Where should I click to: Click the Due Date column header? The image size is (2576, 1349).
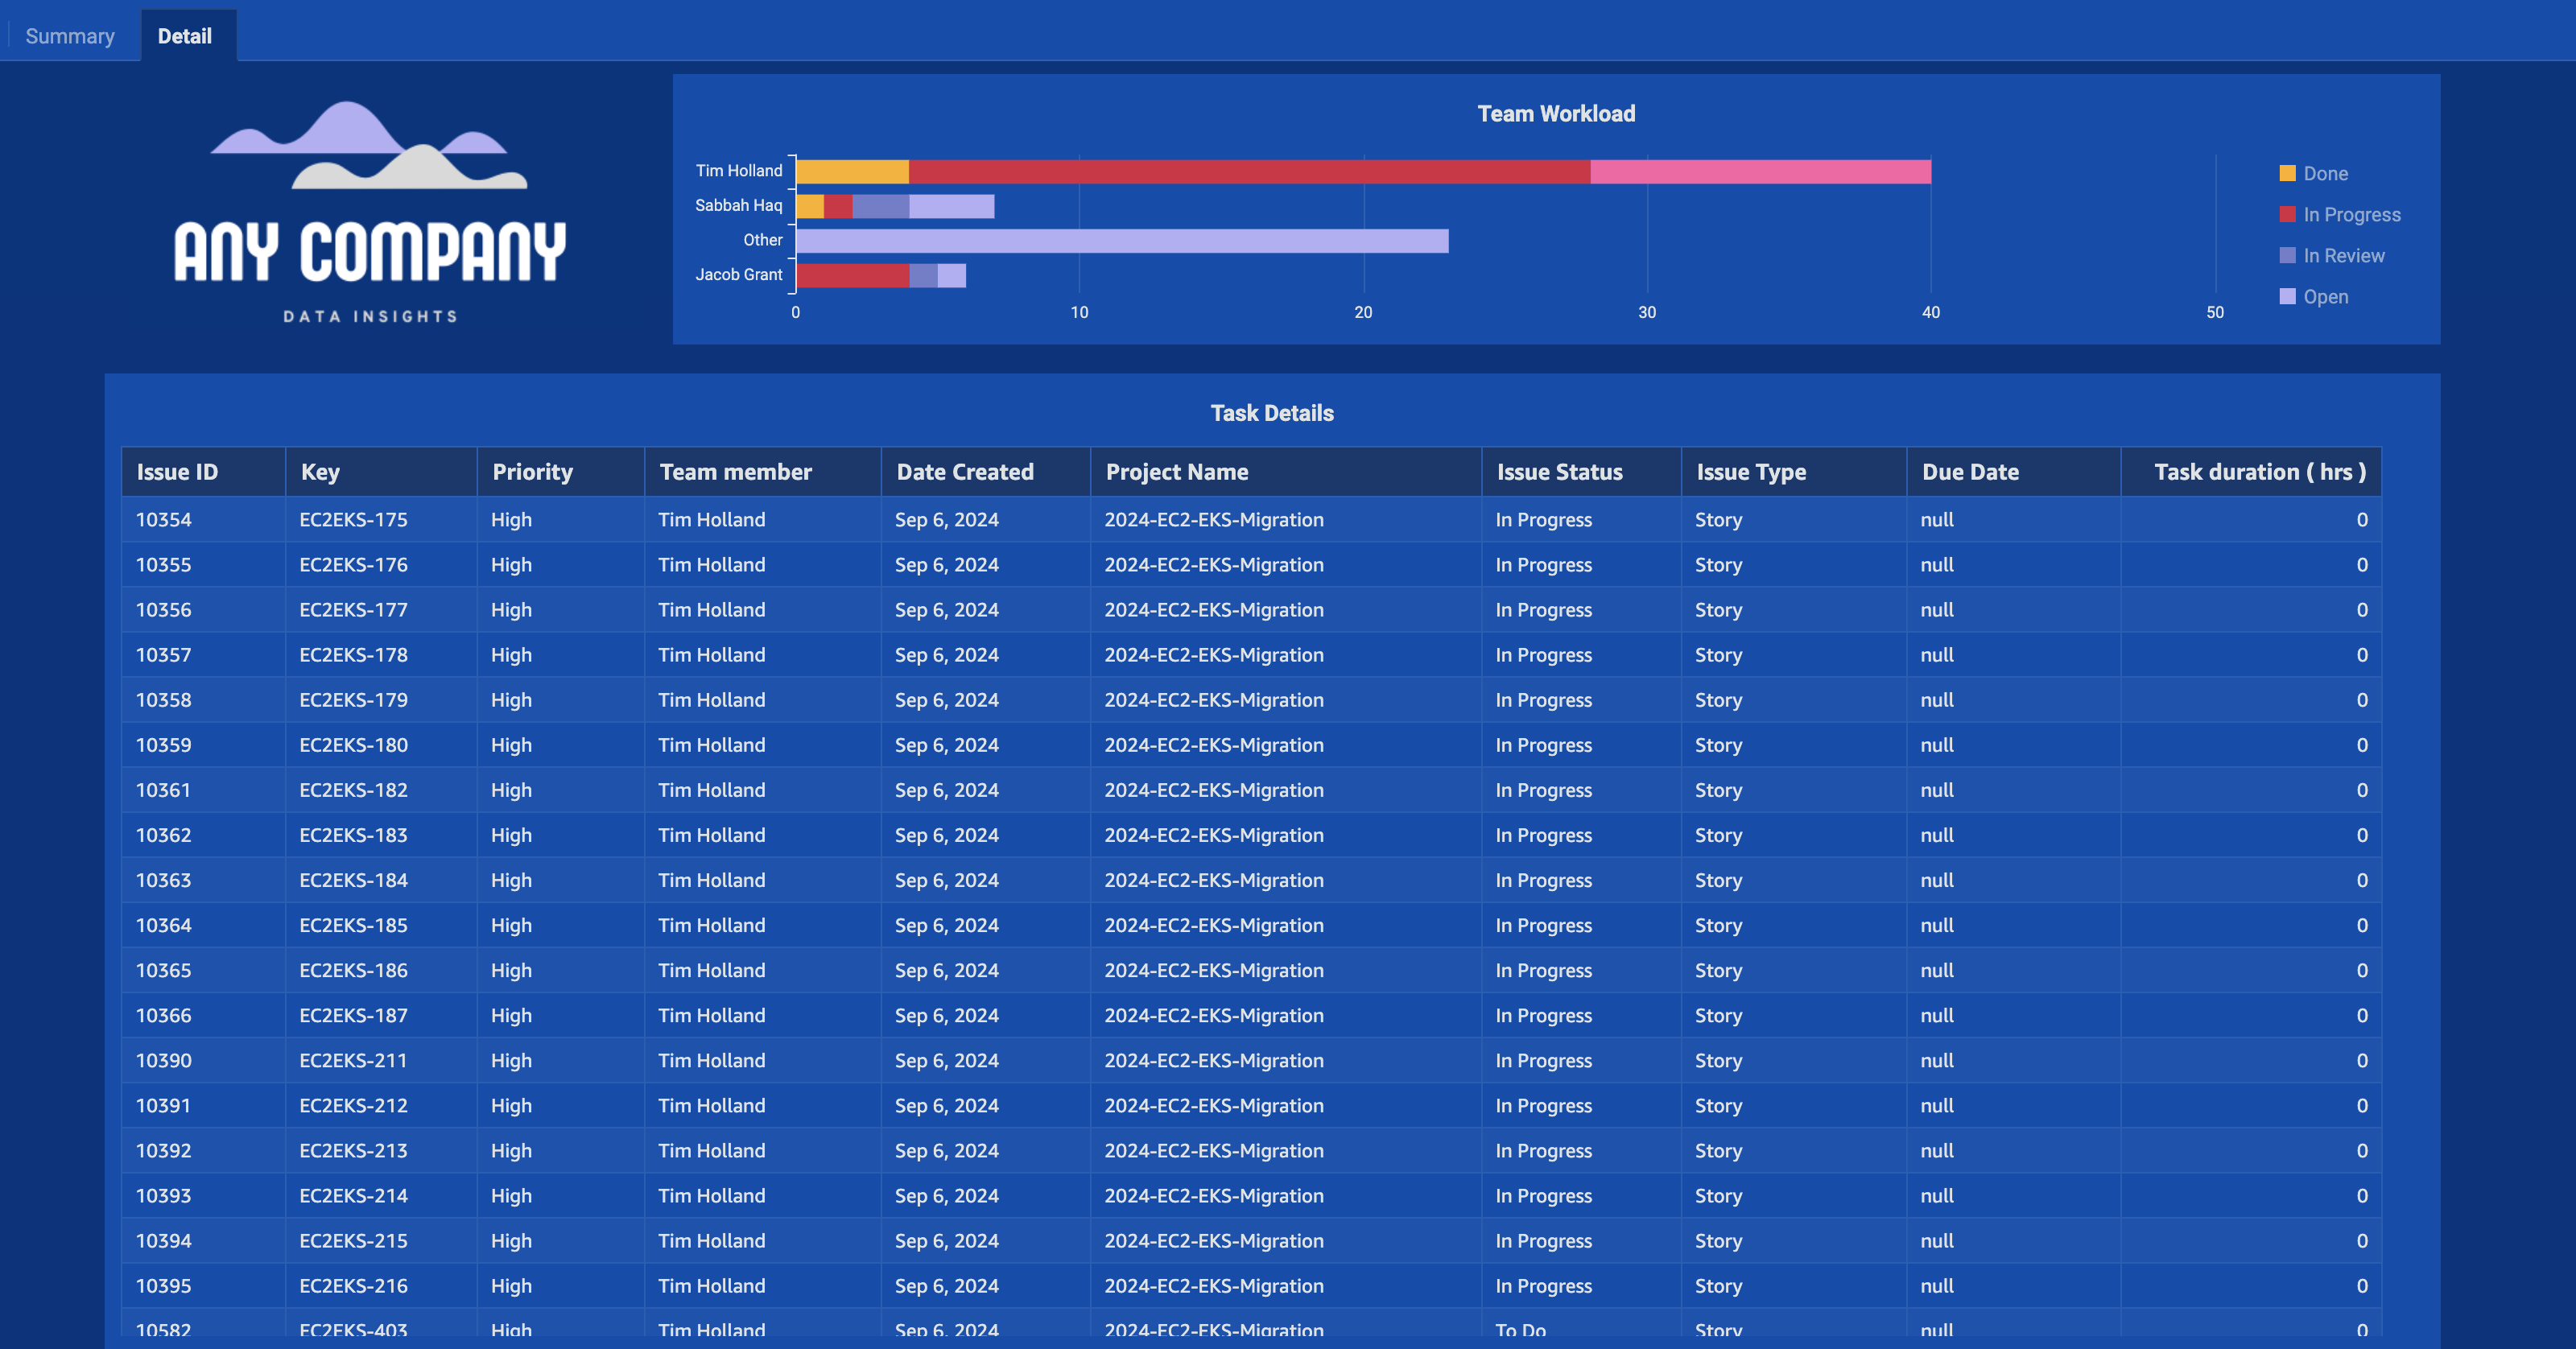[x=1970, y=472]
